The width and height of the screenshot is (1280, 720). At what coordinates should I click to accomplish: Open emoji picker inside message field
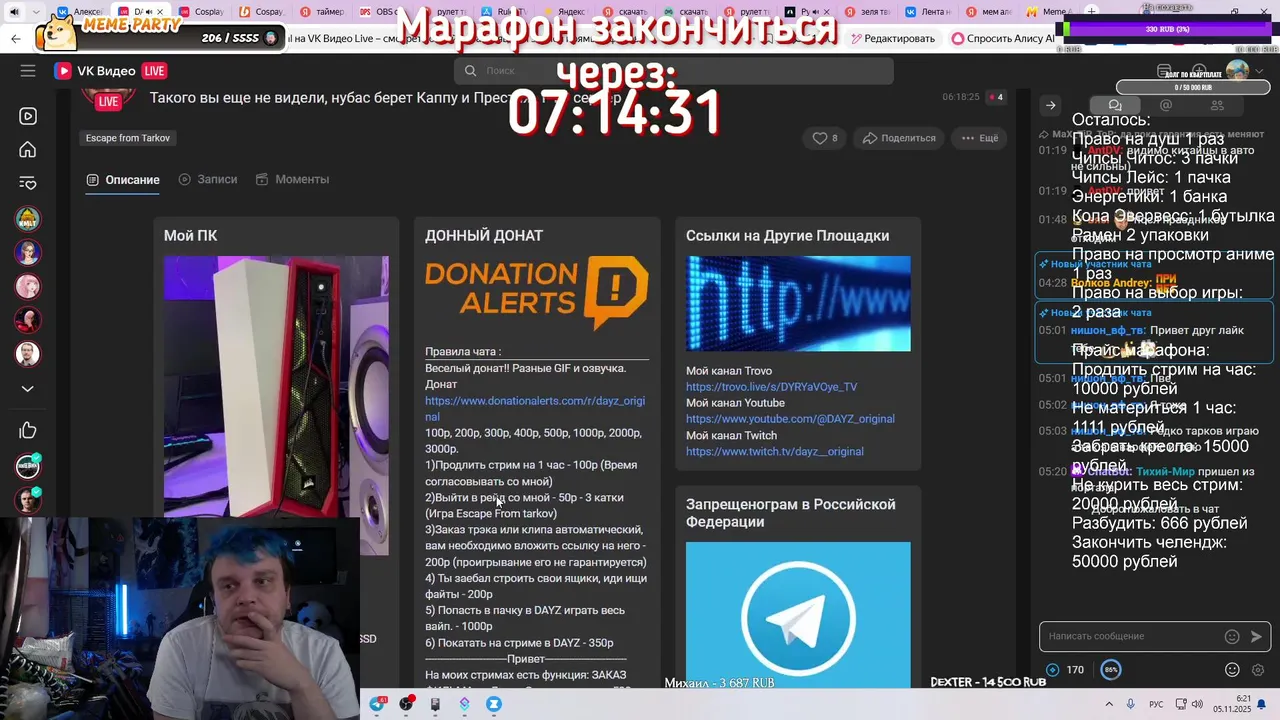pos(1232,636)
